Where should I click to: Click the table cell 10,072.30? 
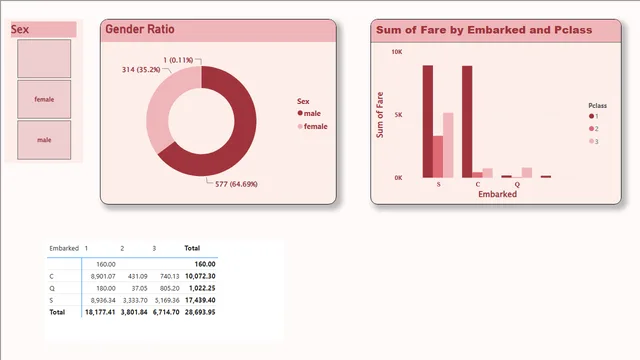tap(200, 276)
